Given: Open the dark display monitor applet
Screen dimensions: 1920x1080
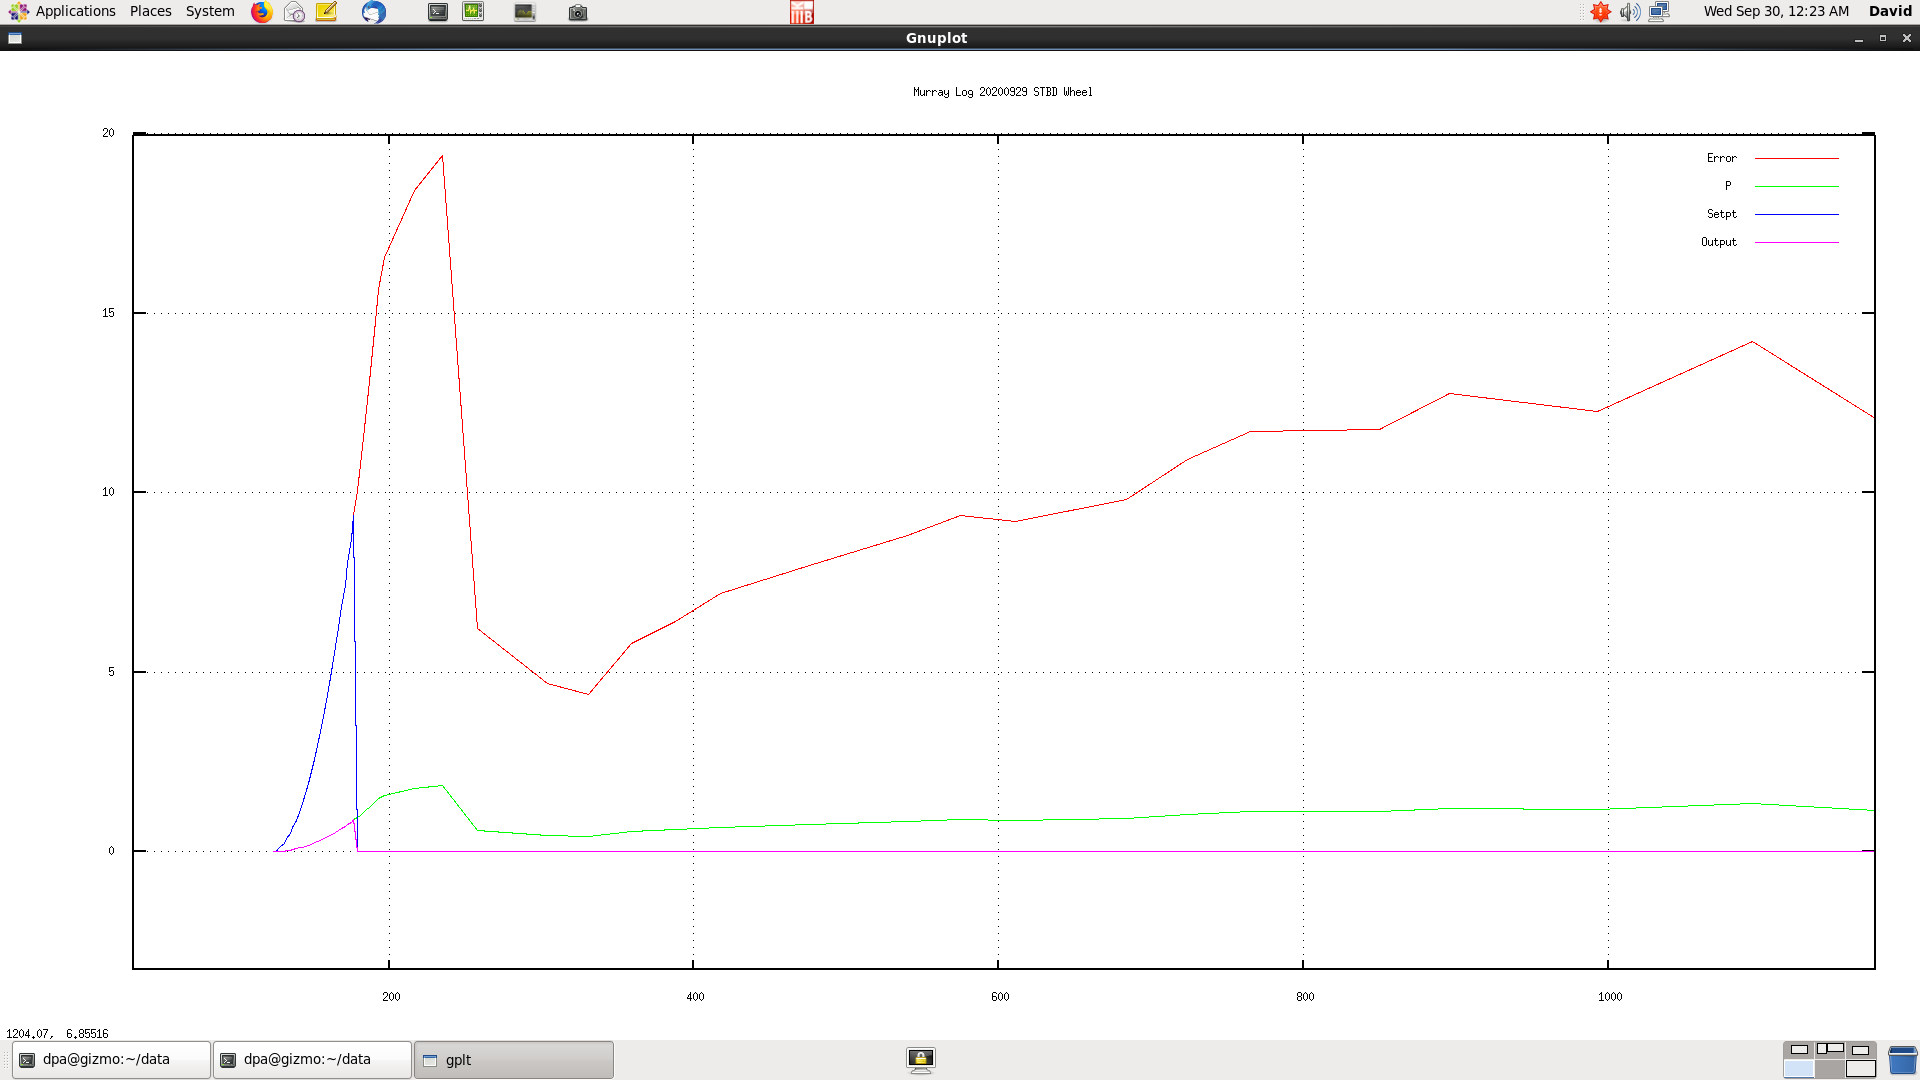Looking at the screenshot, I should click(525, 12).
